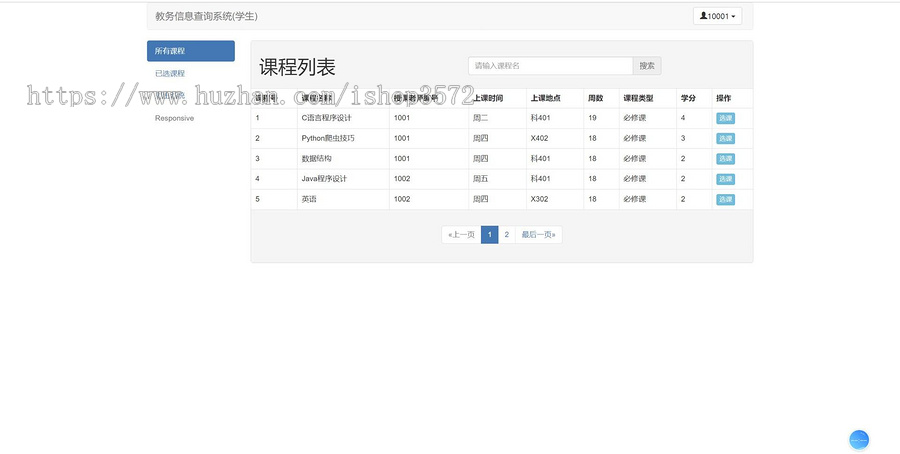Select page 1 in pagination
The height and width of the screenshot is (454, 900).
(x=490, y=234)
